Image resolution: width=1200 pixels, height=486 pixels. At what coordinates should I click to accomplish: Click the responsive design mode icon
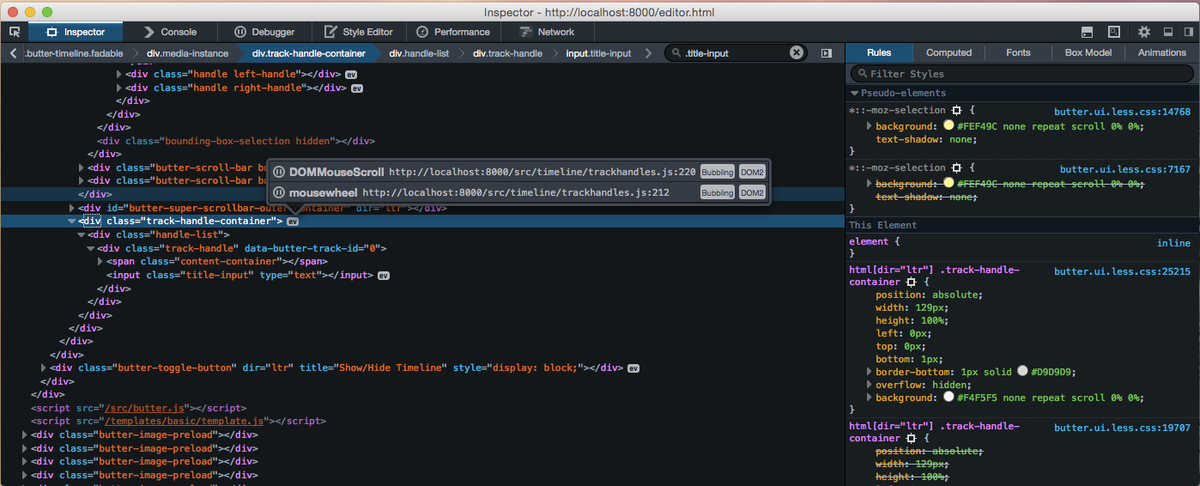pos(1116,32)
